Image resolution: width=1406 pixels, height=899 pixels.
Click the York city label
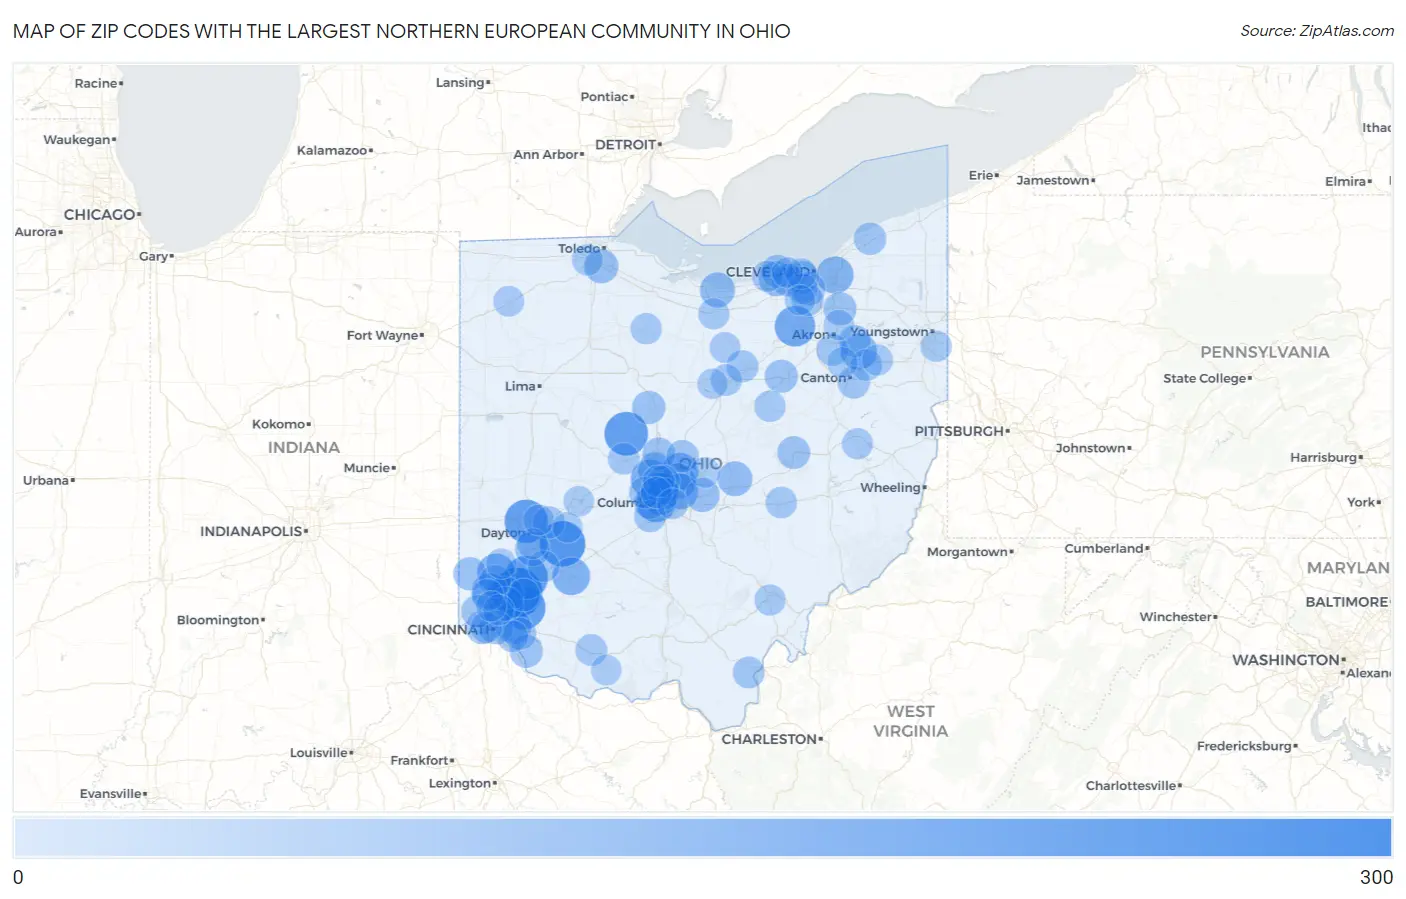(1361, 503)
